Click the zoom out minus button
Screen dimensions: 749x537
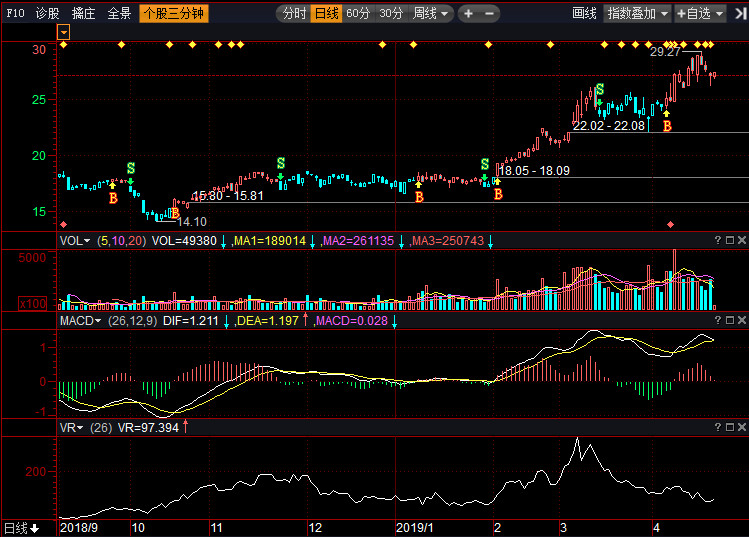pos(490,14)
